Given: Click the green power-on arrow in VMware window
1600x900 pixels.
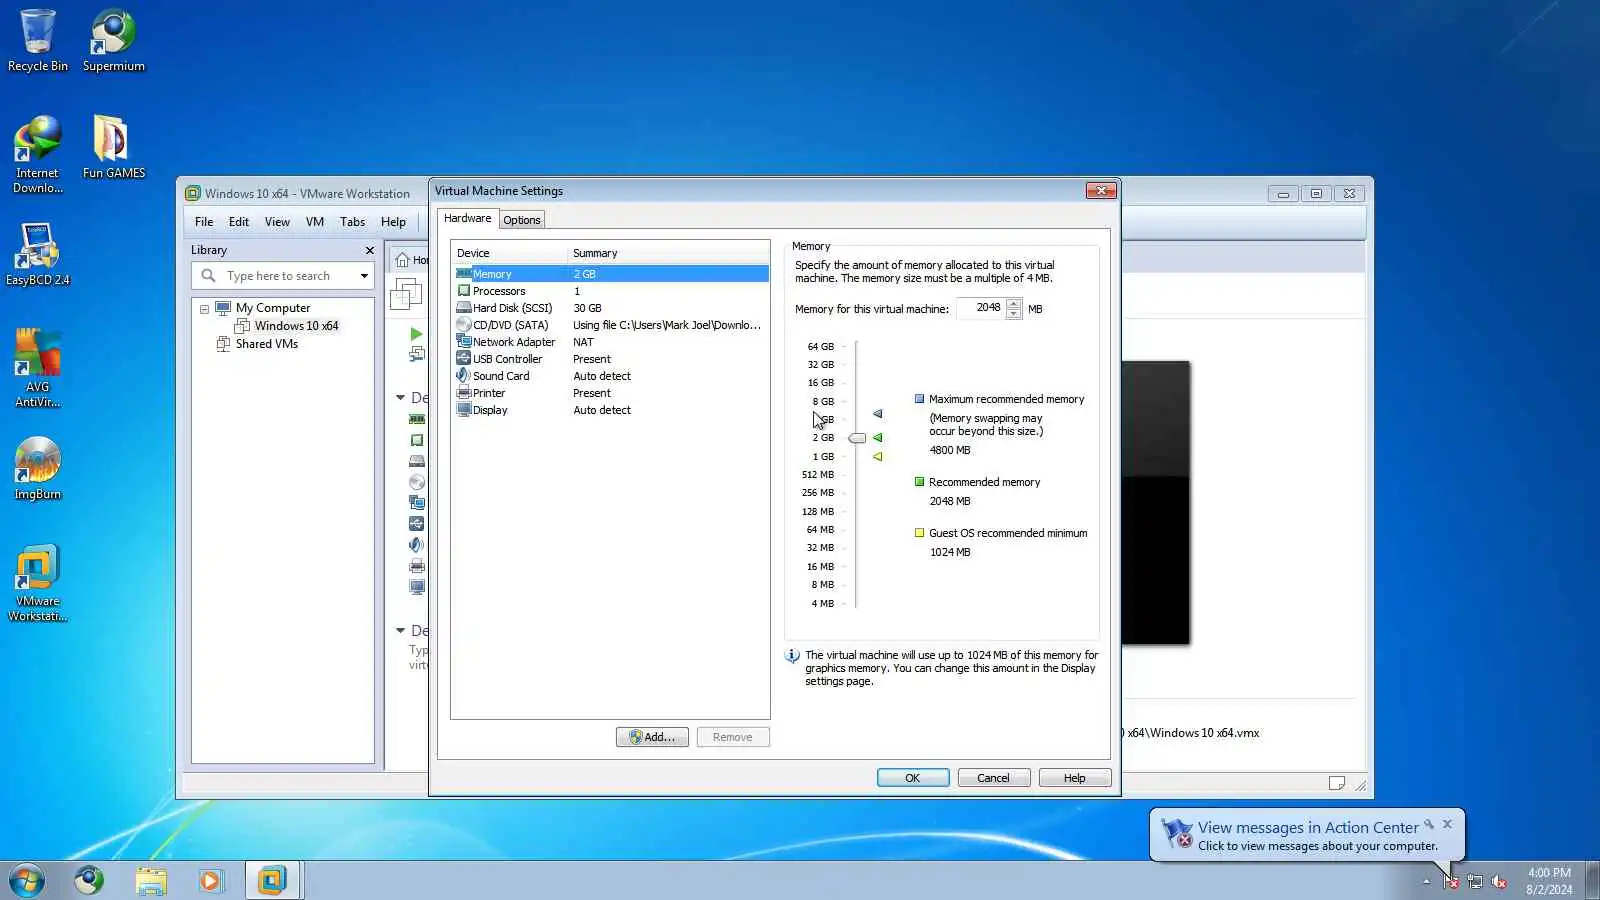Looking at the screenshot, I should click(416, 334).
